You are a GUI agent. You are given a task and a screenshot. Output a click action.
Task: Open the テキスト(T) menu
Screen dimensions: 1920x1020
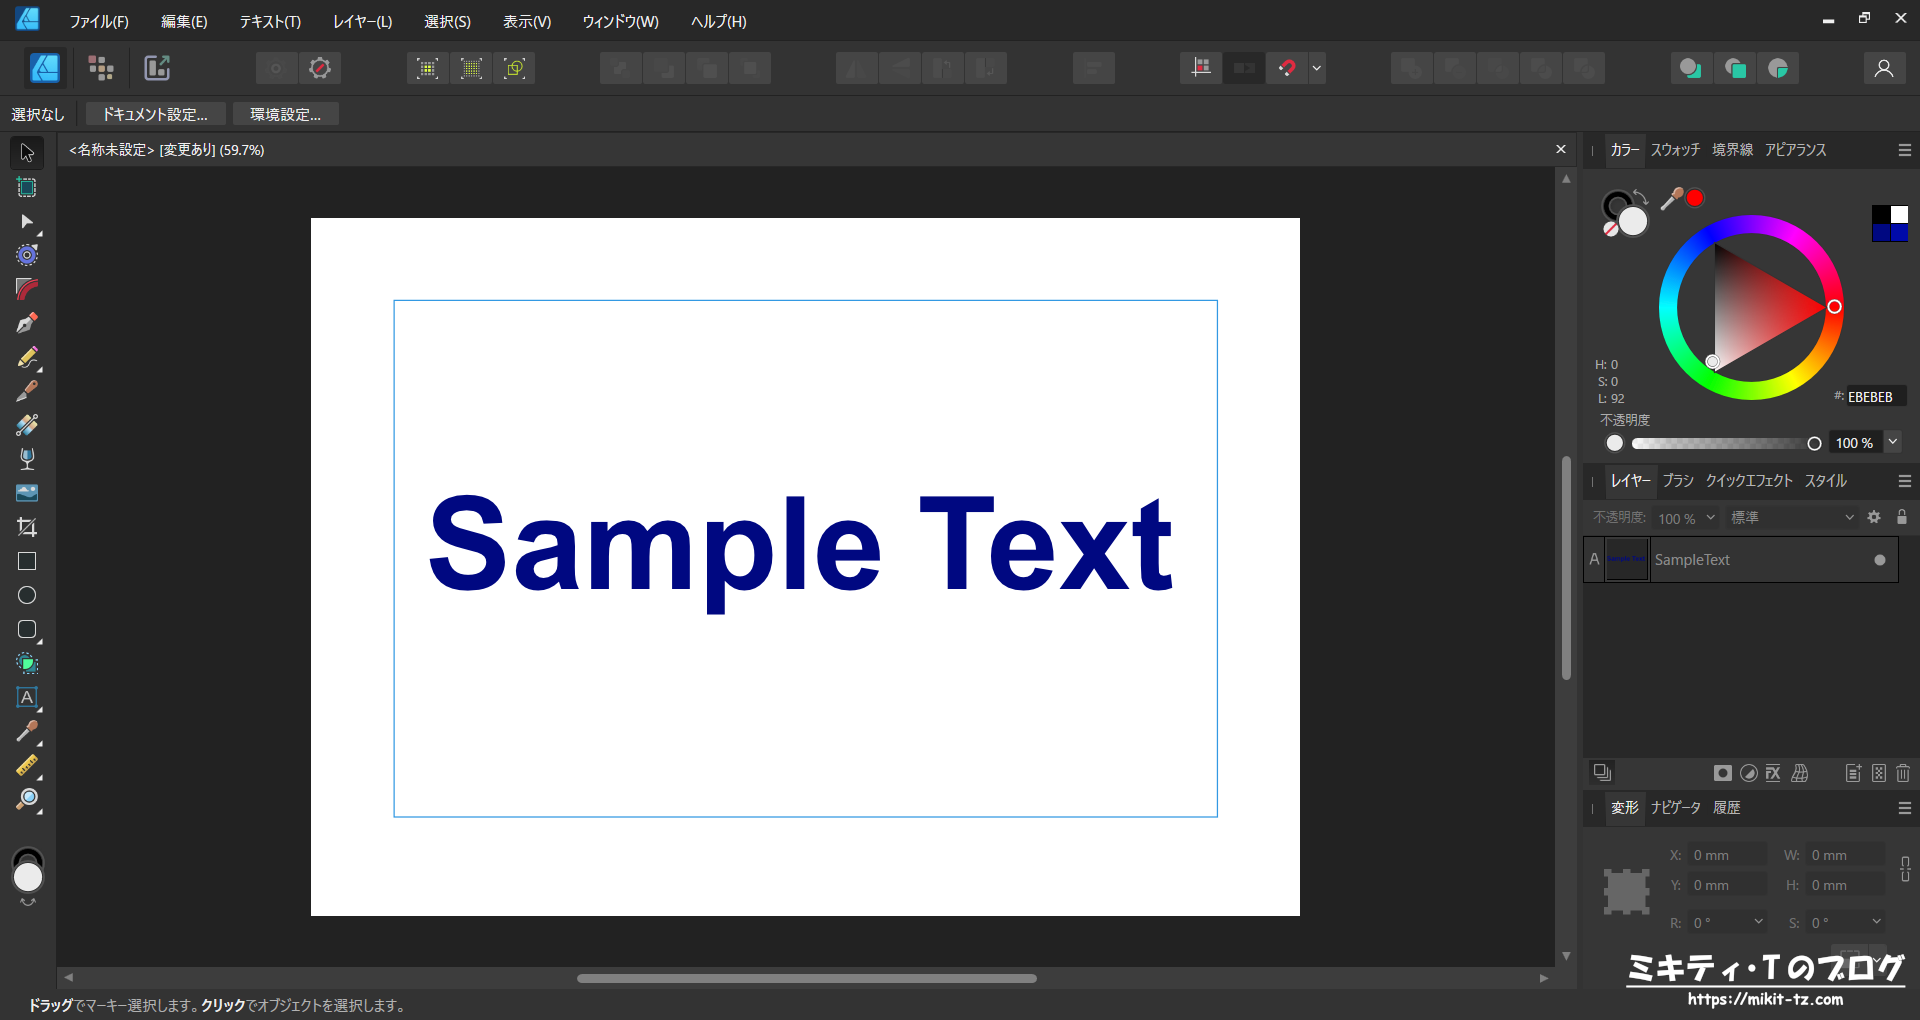[x=269, y=20]
